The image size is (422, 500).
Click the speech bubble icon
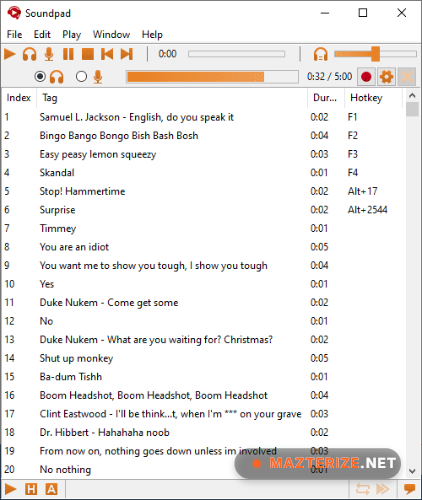click(x=409, y=489)
